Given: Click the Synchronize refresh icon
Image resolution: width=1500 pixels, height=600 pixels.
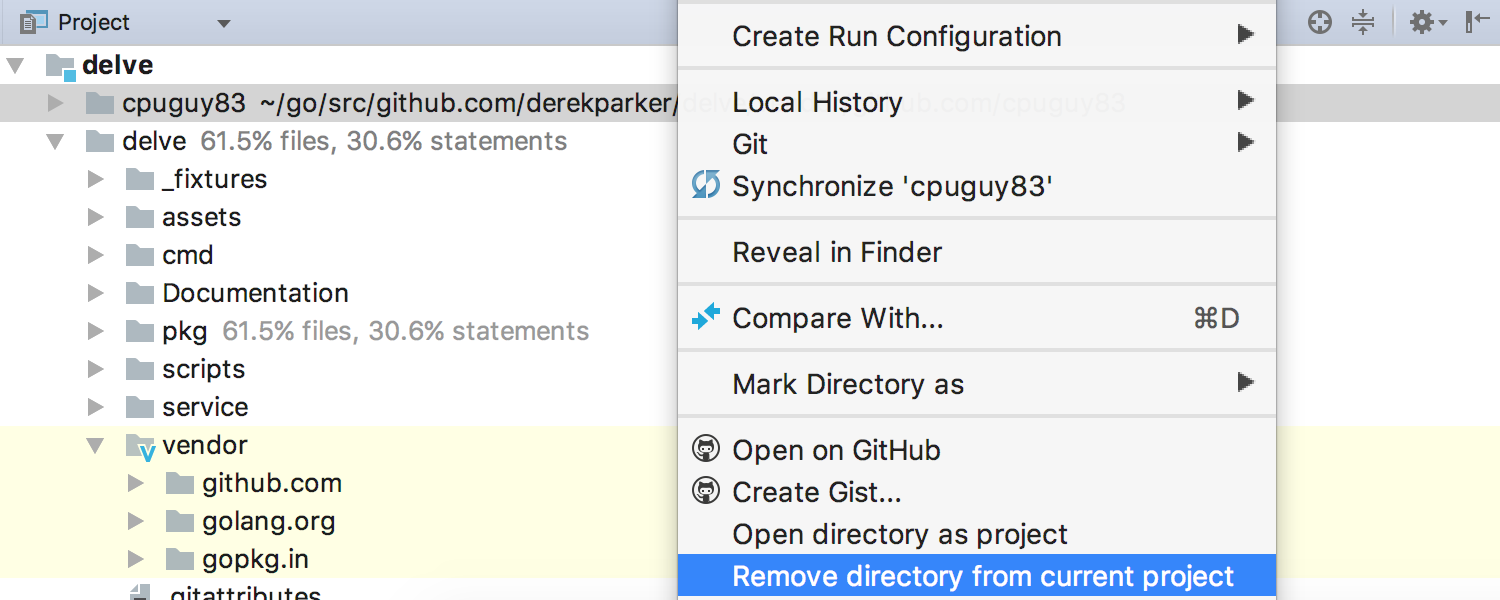Looking at the screenshot, I should [706, 185].
